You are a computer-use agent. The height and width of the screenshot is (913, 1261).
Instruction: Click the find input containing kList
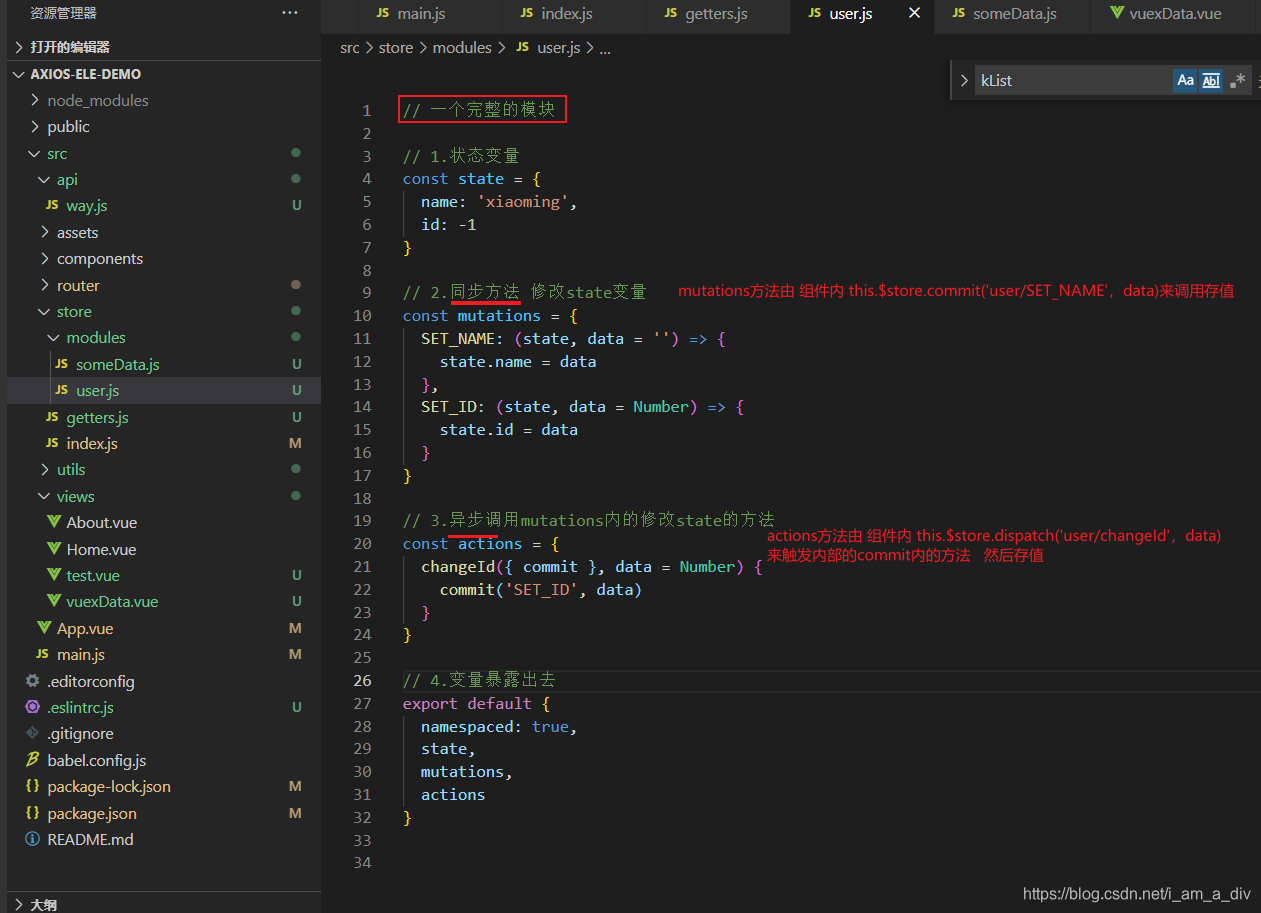(x=1072, y=81)
